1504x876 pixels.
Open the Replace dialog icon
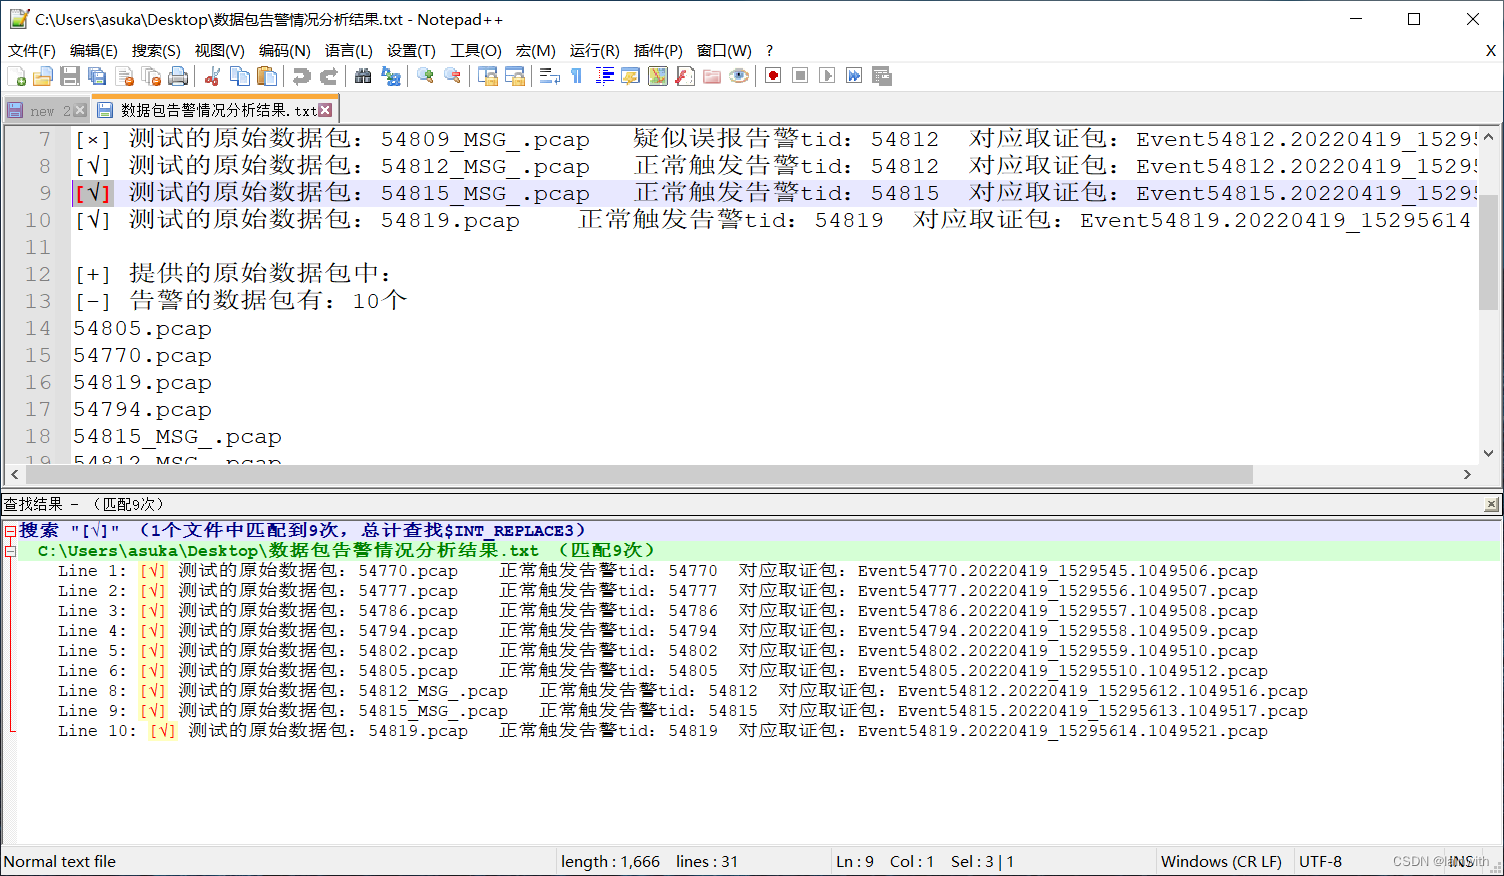[x=391, y=76]
